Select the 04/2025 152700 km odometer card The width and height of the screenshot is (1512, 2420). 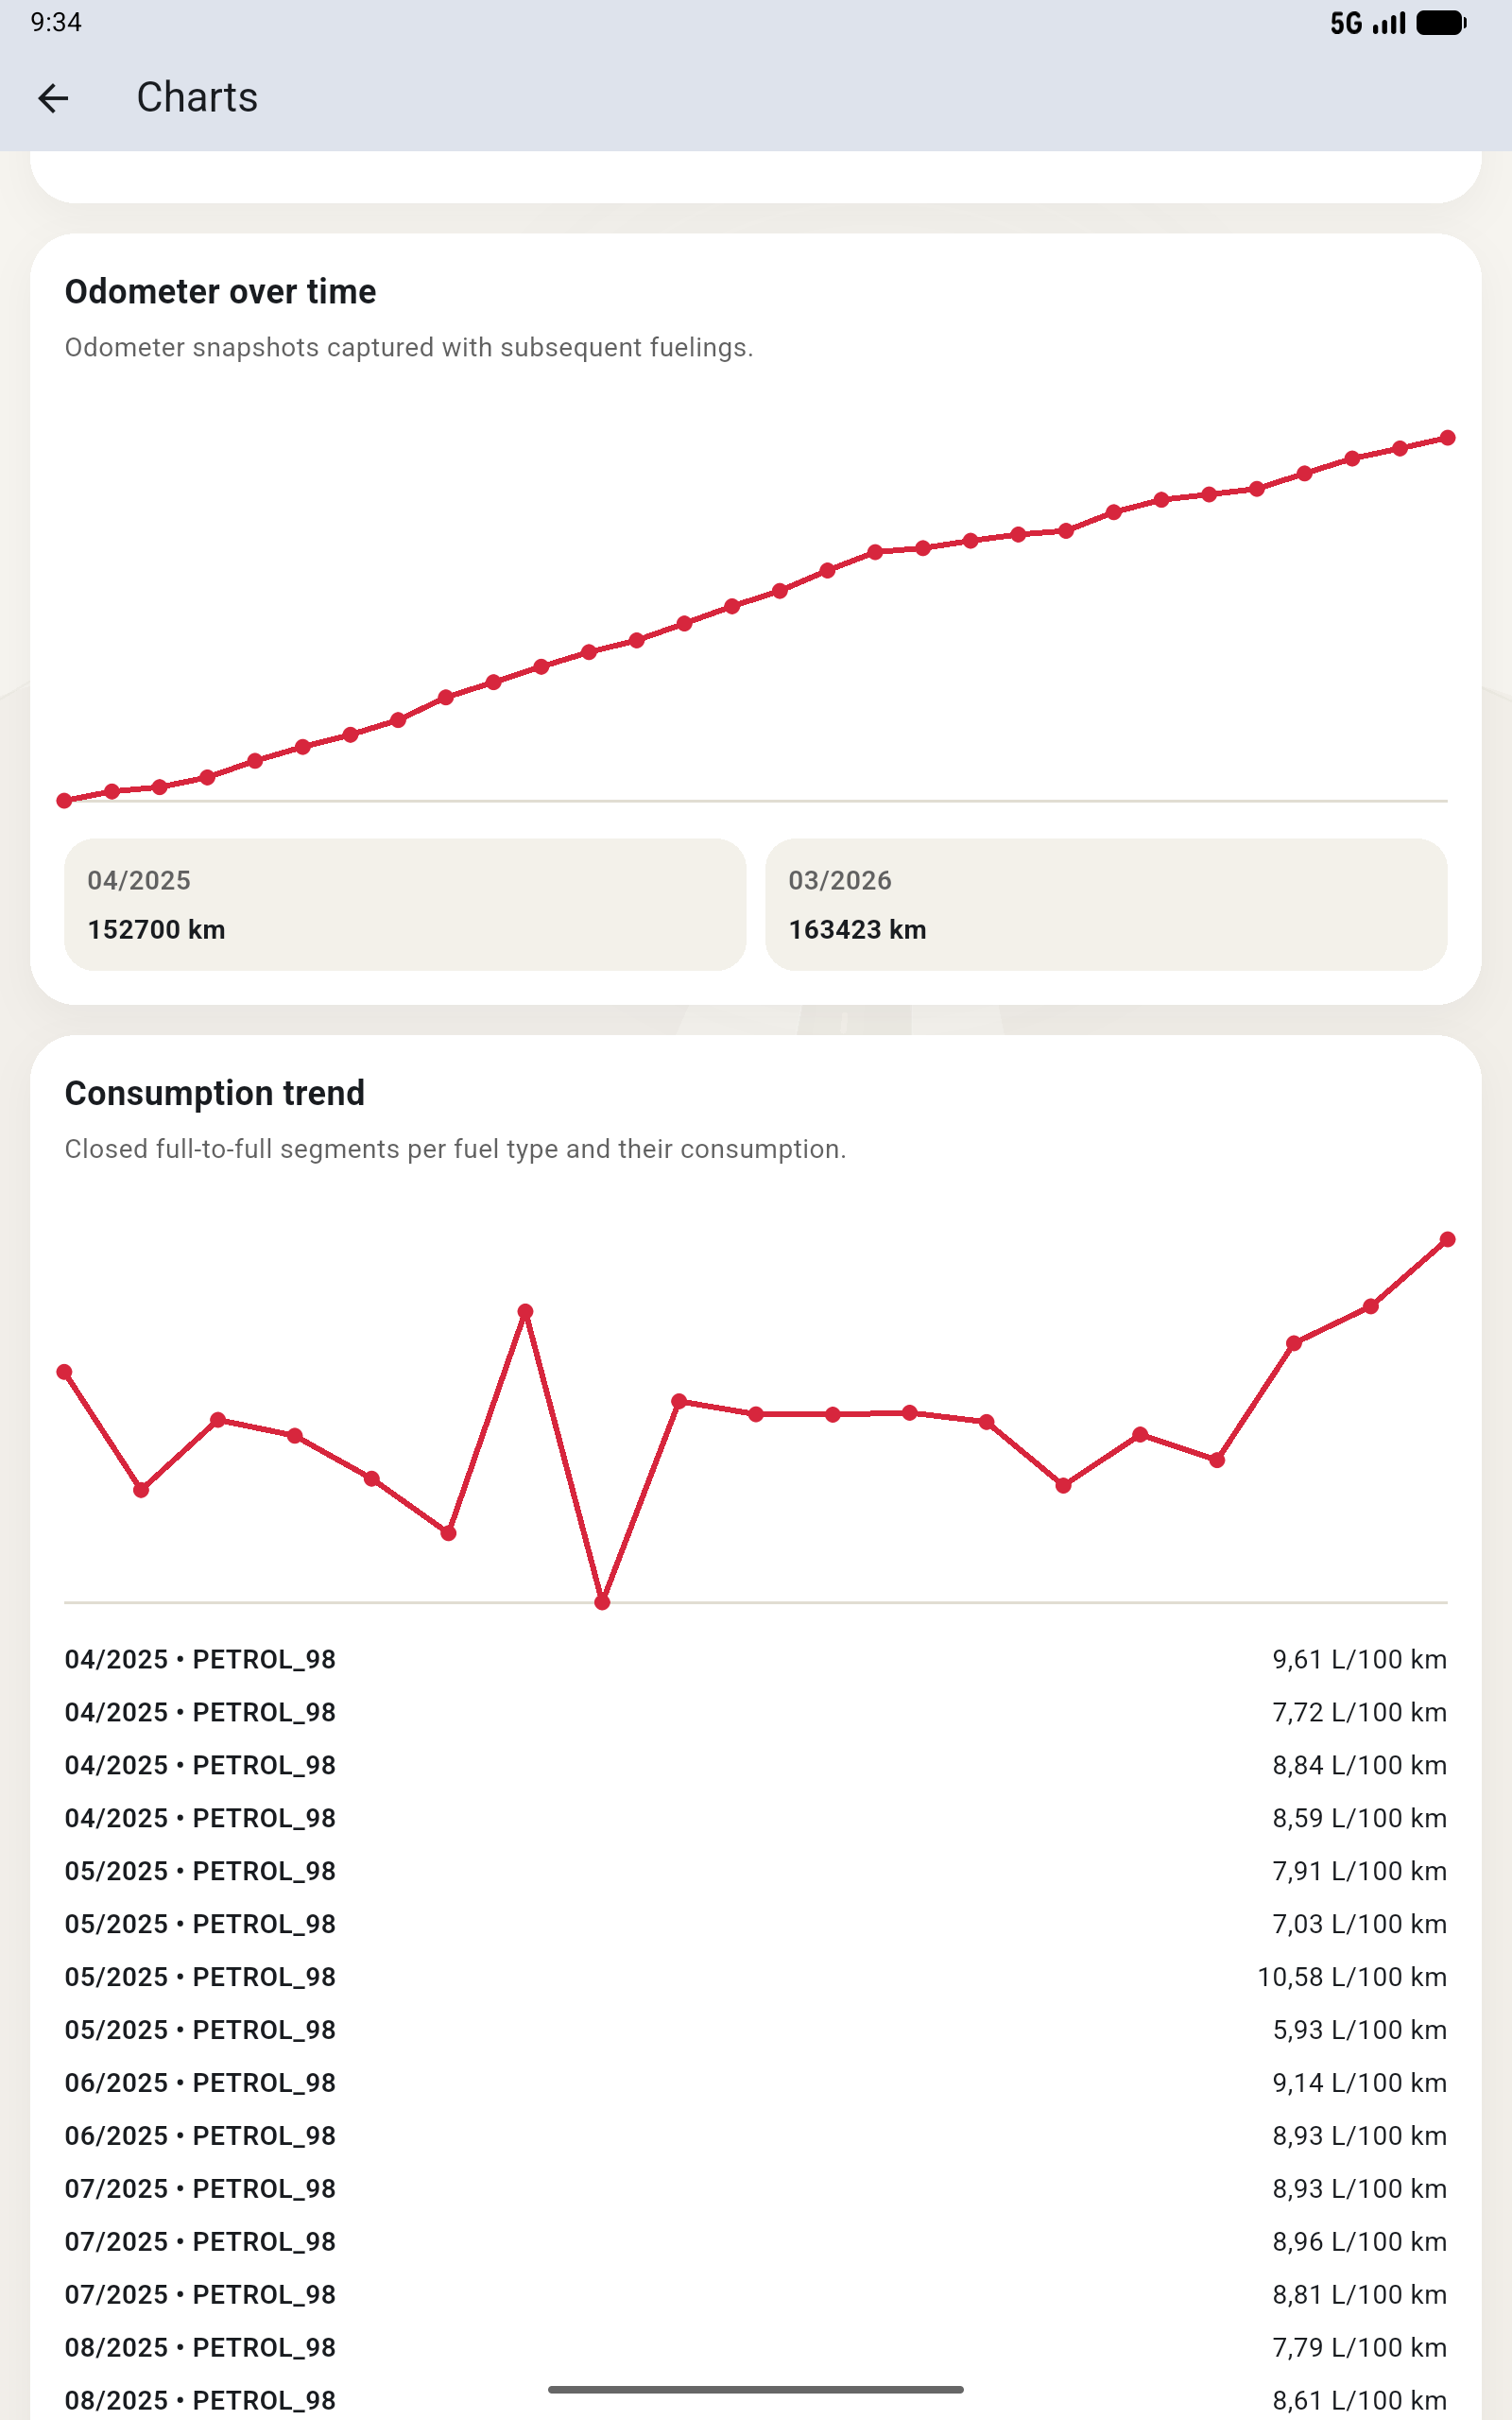click(405, 904)
